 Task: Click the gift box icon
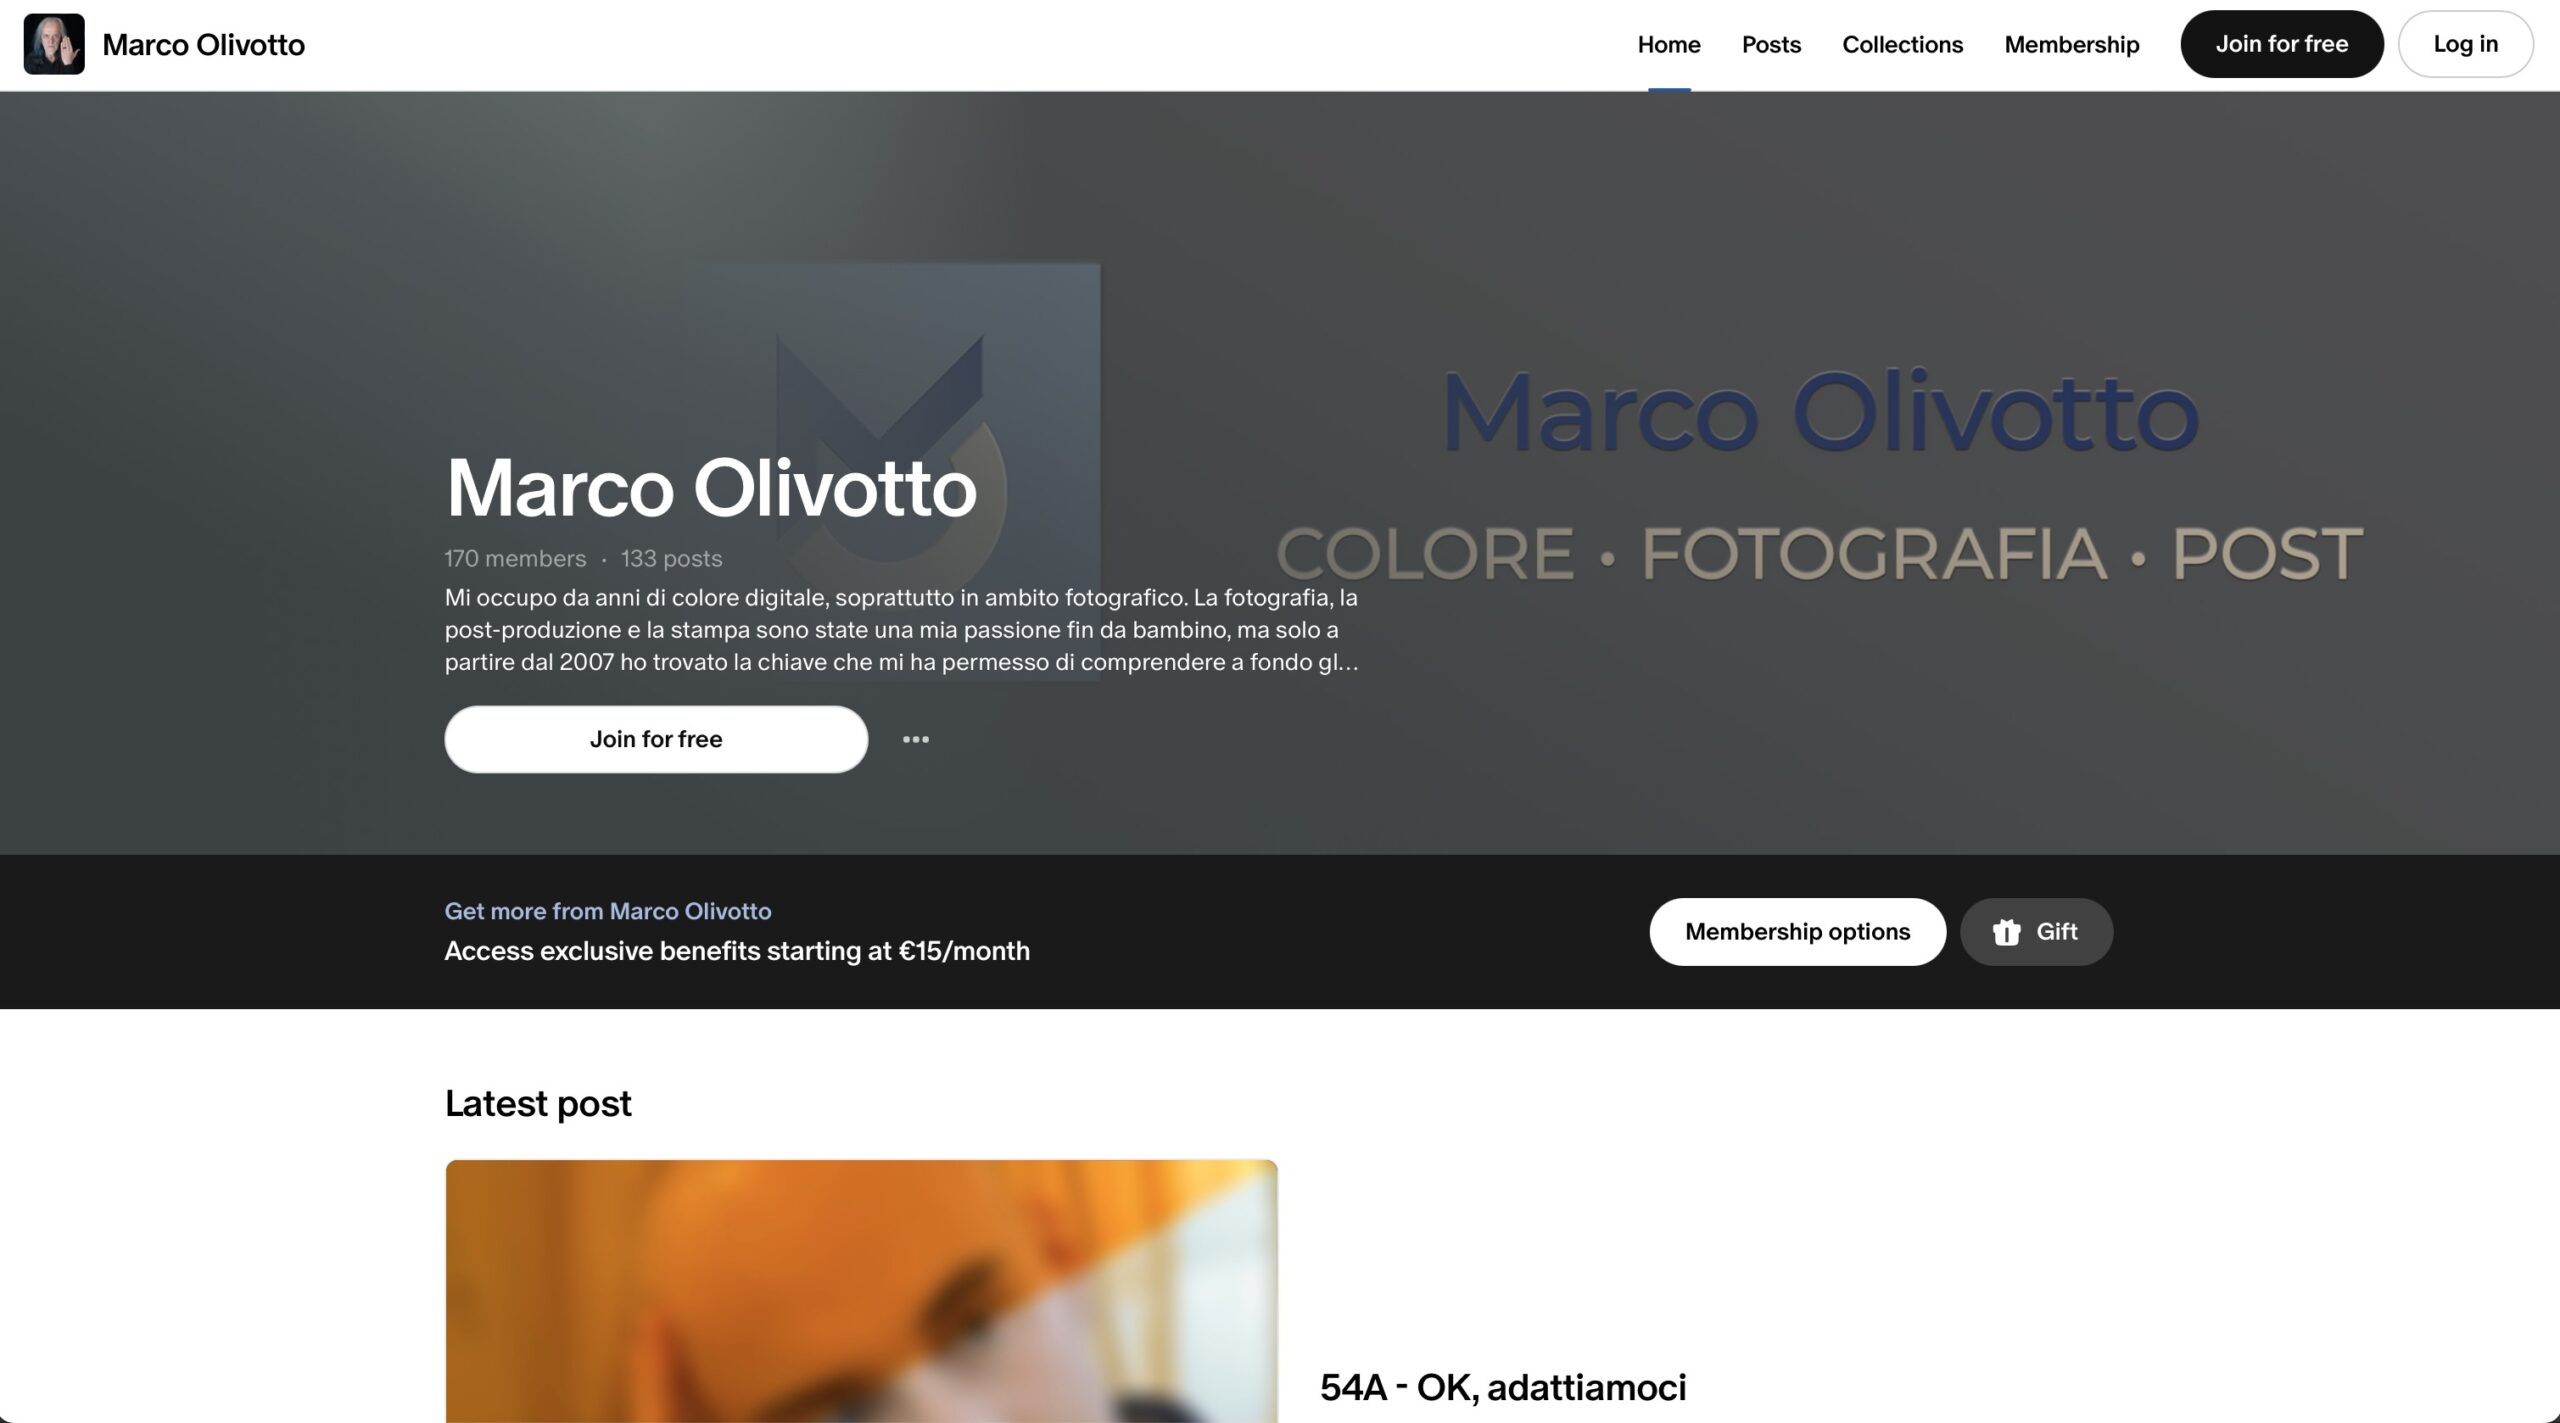(x=2006, y=932)
